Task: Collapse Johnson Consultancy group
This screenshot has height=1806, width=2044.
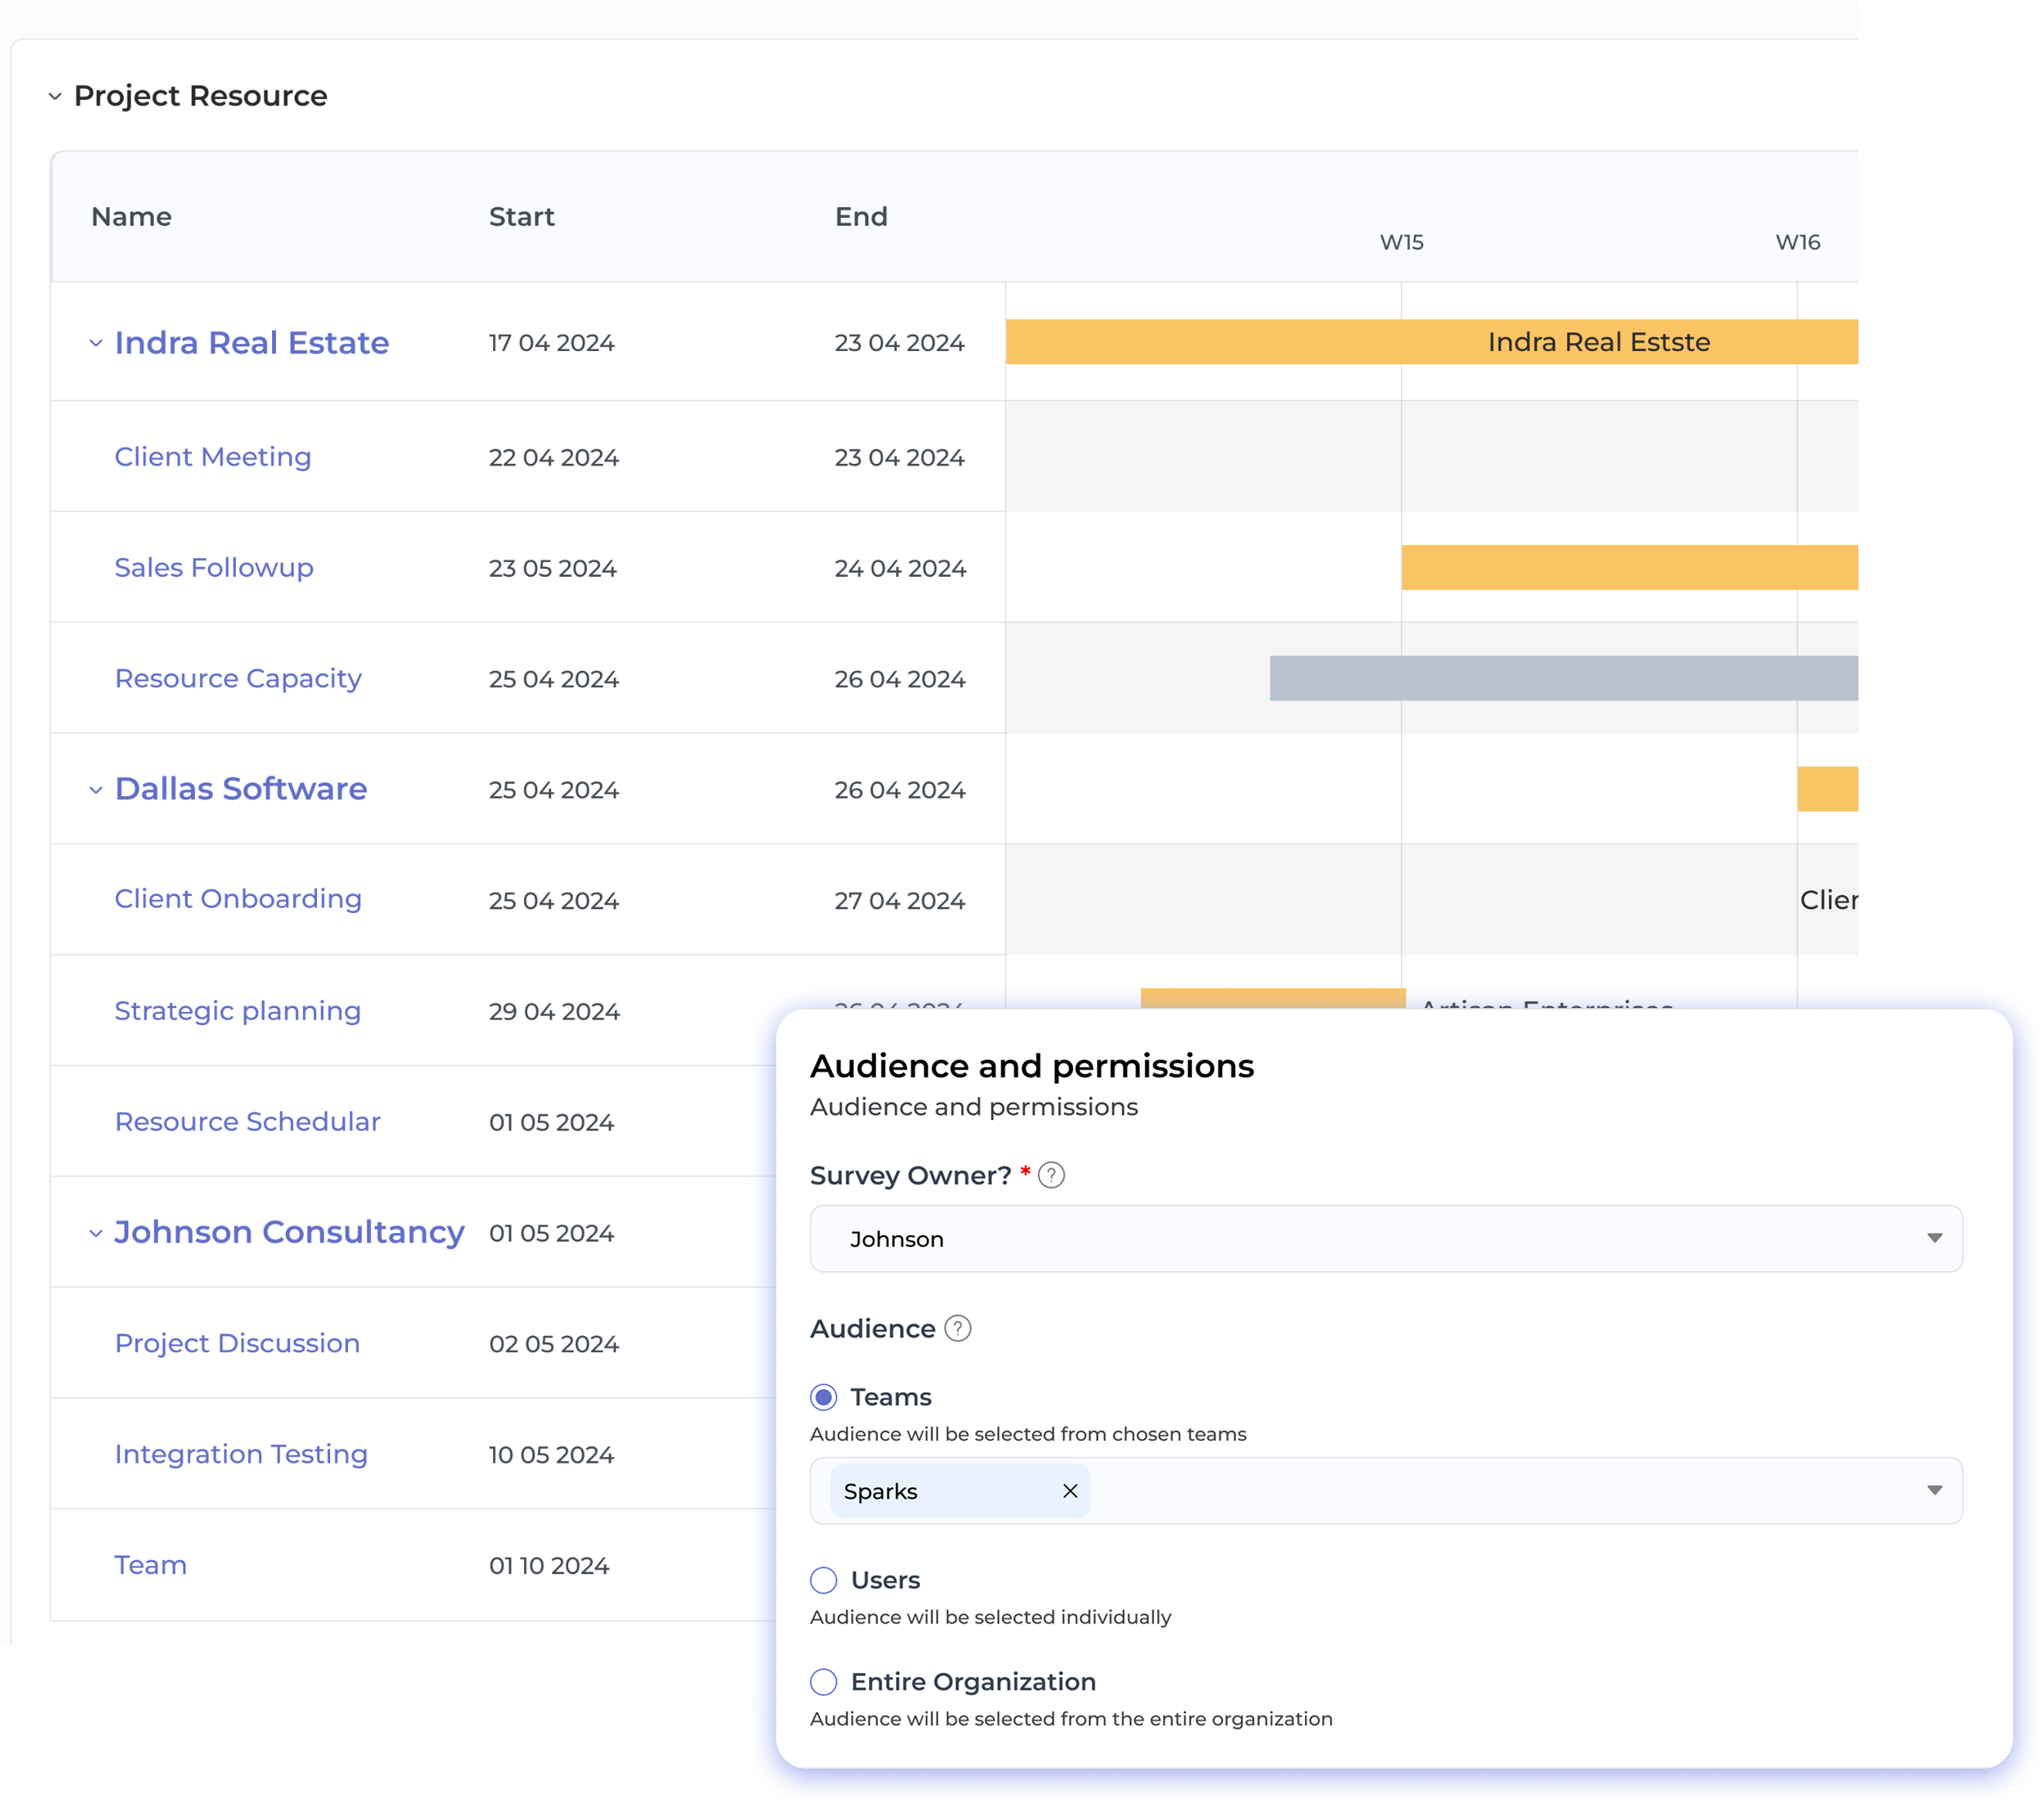Action: click(96, 1233)
